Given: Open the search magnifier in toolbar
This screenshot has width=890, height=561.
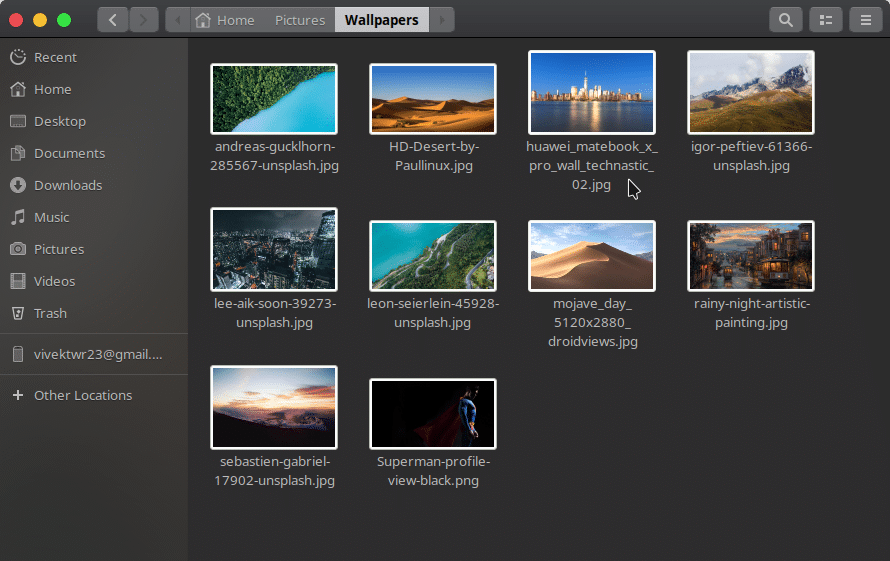Looking at the screenshot, I should [x=786, y=20].
